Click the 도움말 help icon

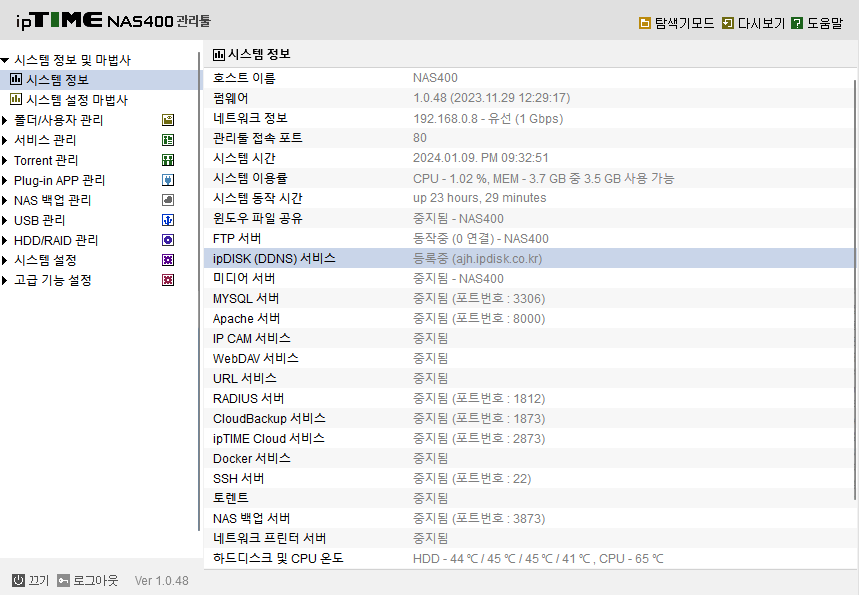pos(796,23)
